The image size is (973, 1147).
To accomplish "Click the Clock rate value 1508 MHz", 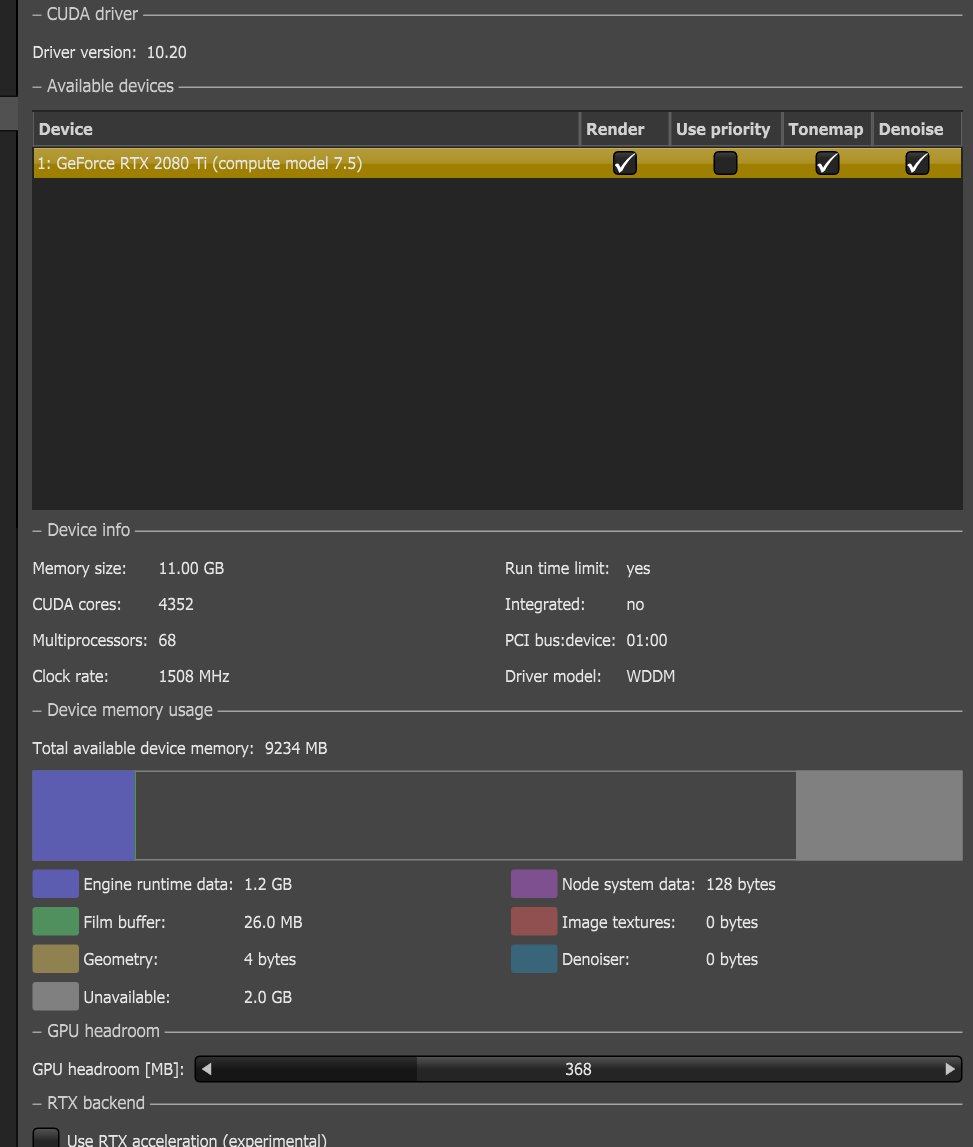I will 194,676.
